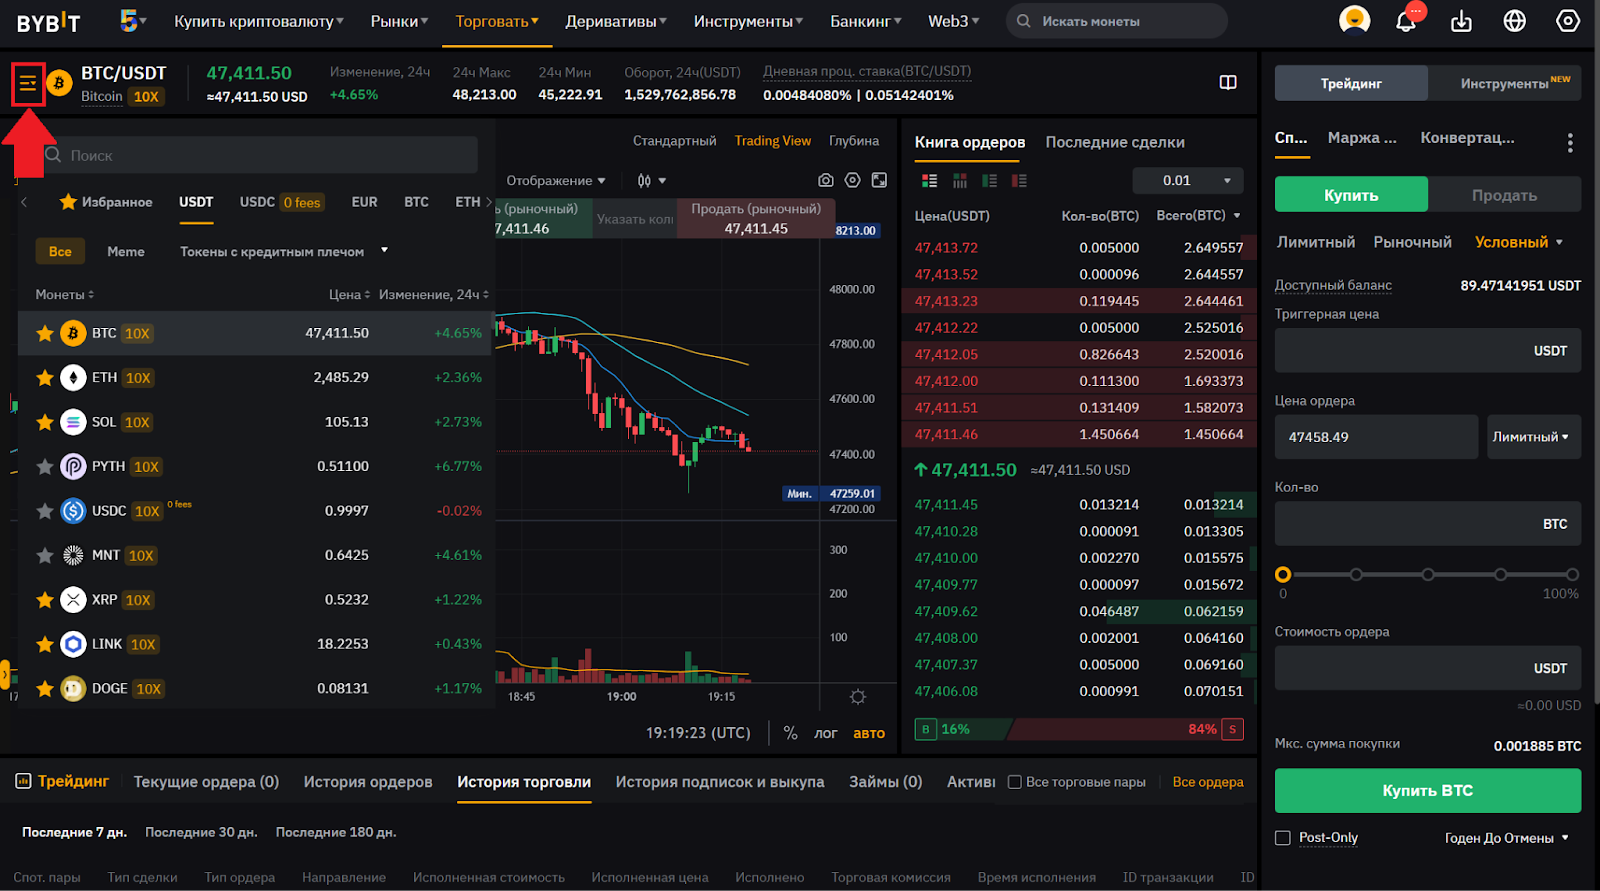Expand the 'Годен До Отмены' dropdown
Viewport: 1600px width, 891px height.
[x=1506, y=838]
